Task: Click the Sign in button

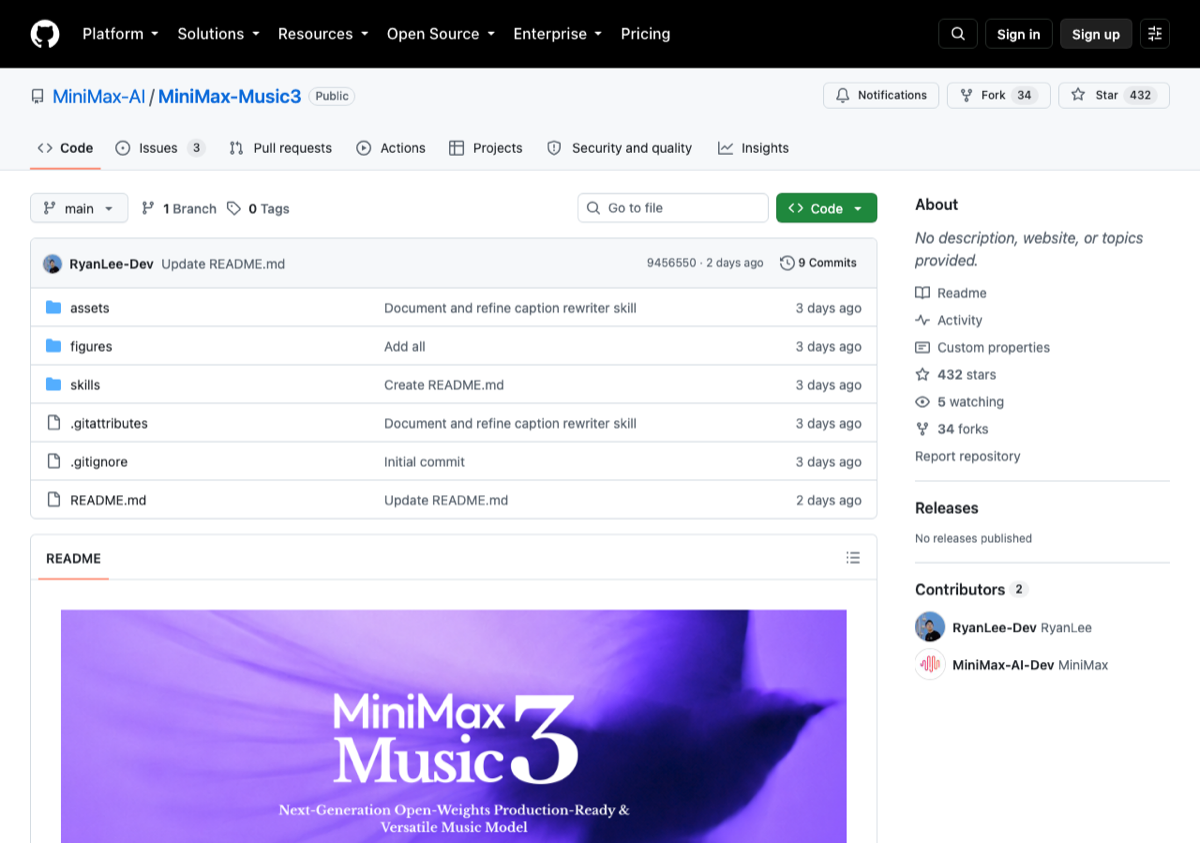Action: coord(1019,34)
